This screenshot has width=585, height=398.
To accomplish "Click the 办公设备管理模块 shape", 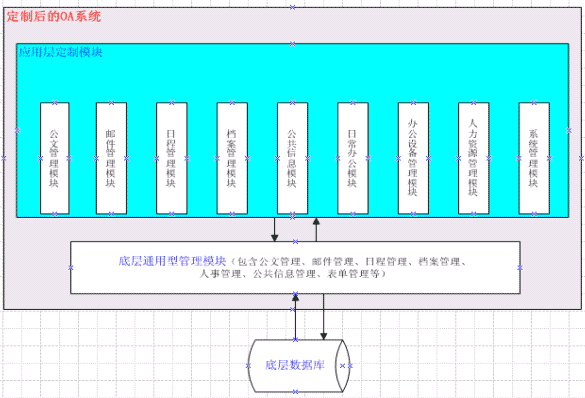I will 413,158.
